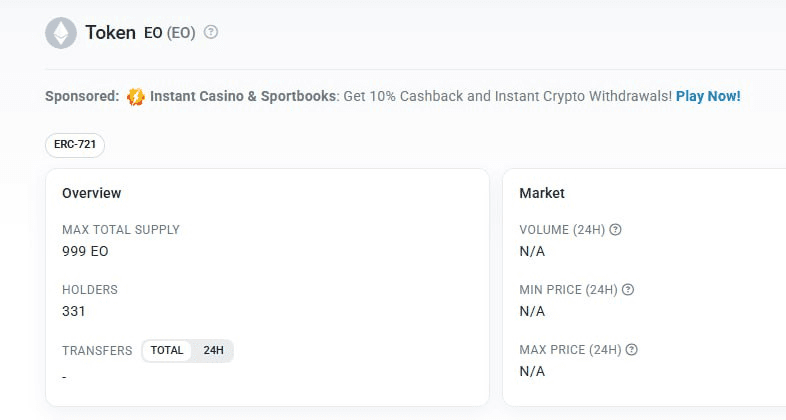Viewport: 786px width, 420px height.
Task: Click the N/A value under Volume (24H)
Action: coord(532,251)
